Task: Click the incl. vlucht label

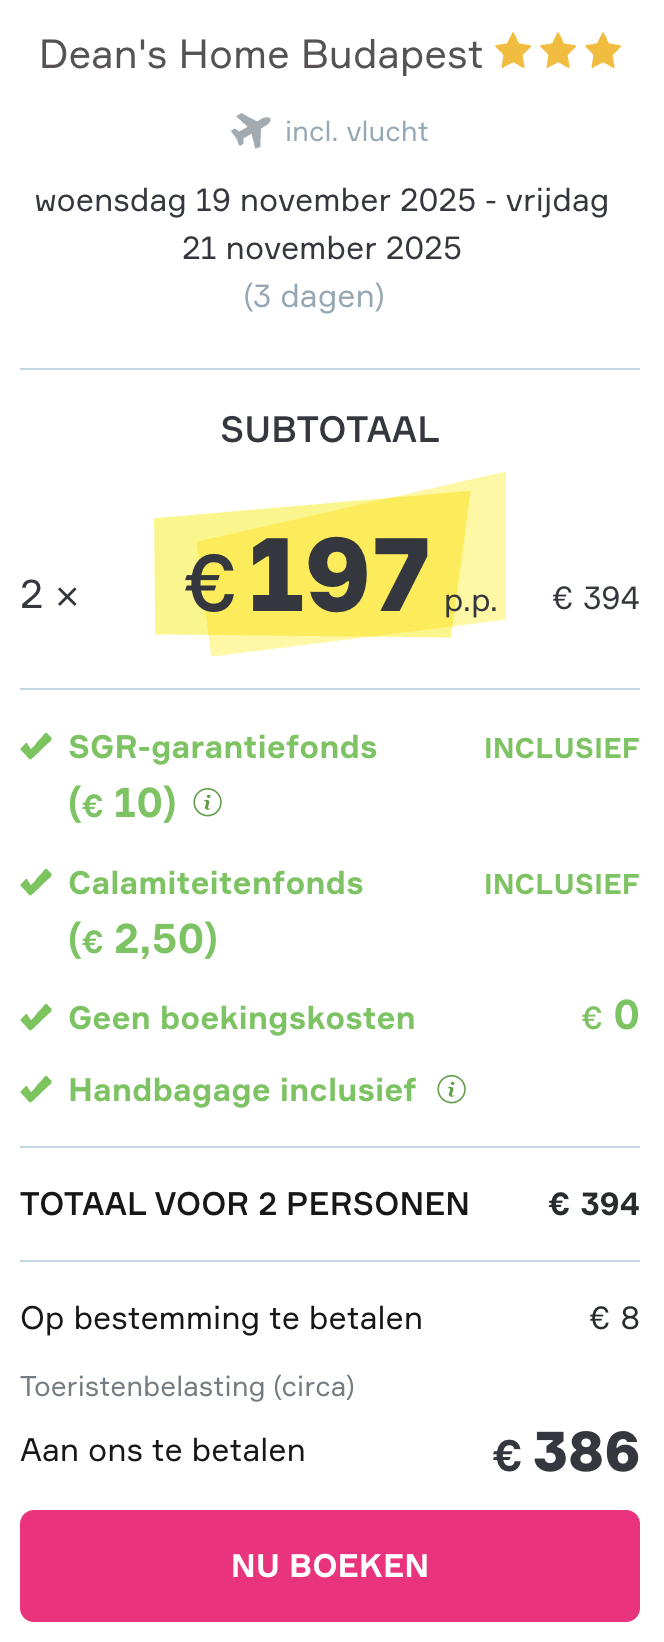Action: pos(356,130)
